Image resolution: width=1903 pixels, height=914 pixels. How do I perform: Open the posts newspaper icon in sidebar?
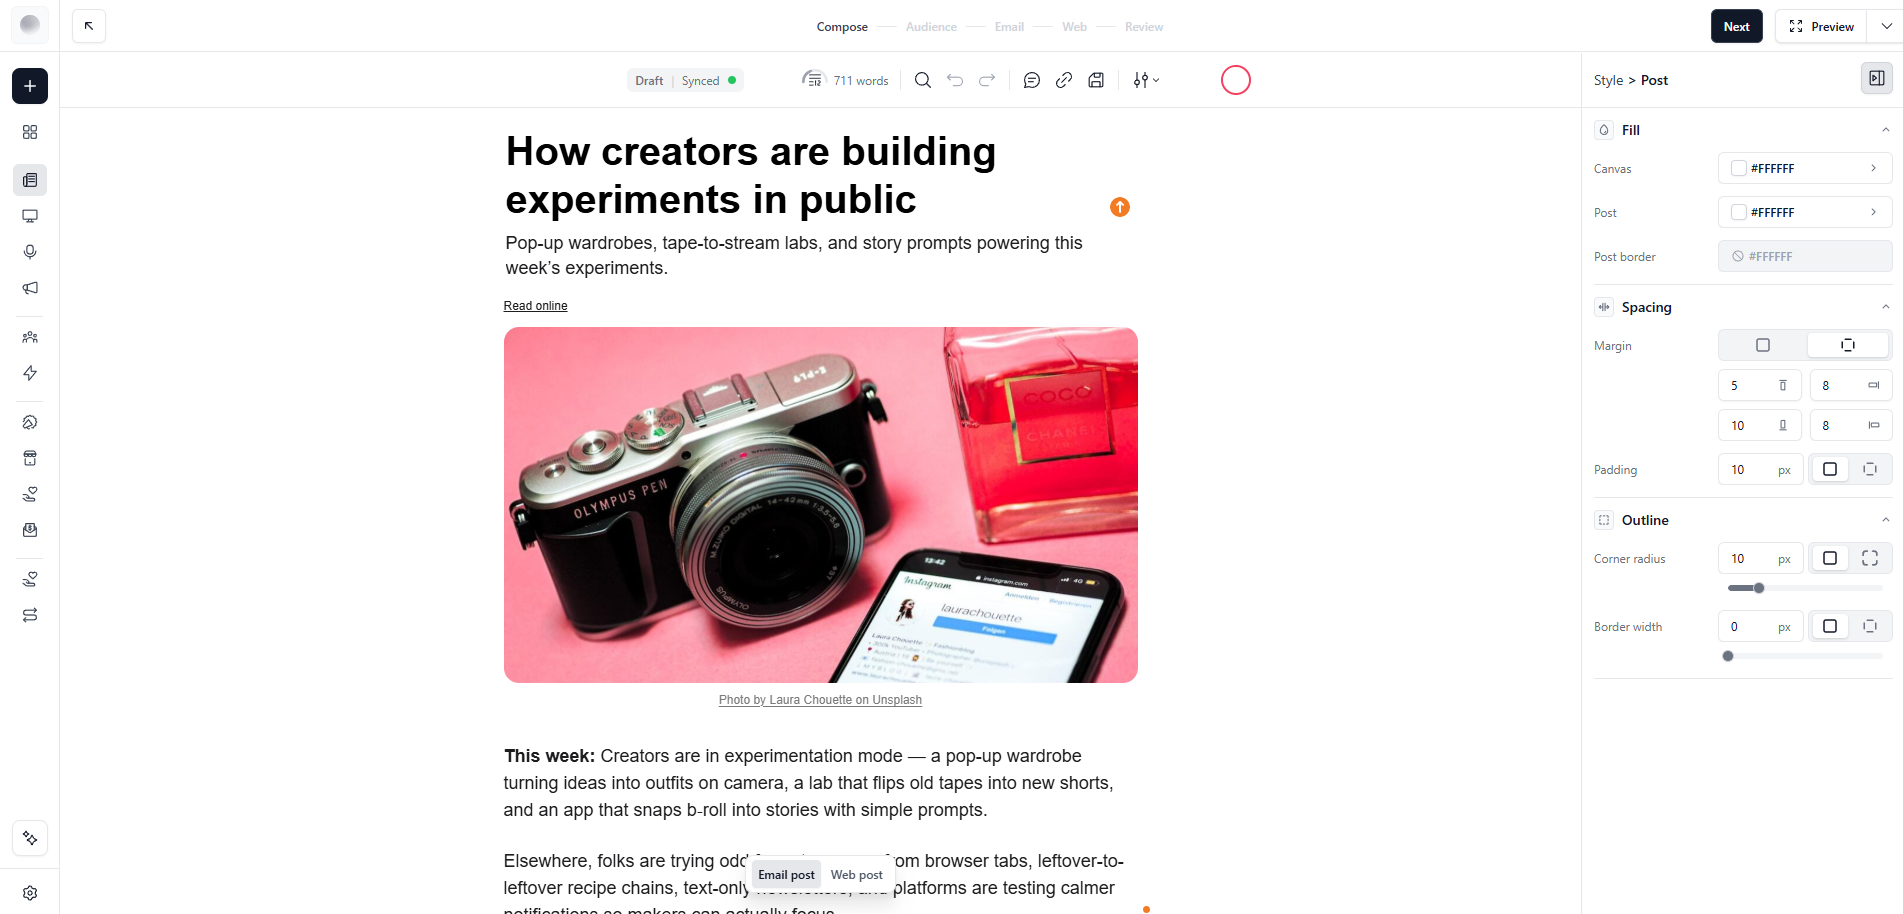(x=30, y=180)
